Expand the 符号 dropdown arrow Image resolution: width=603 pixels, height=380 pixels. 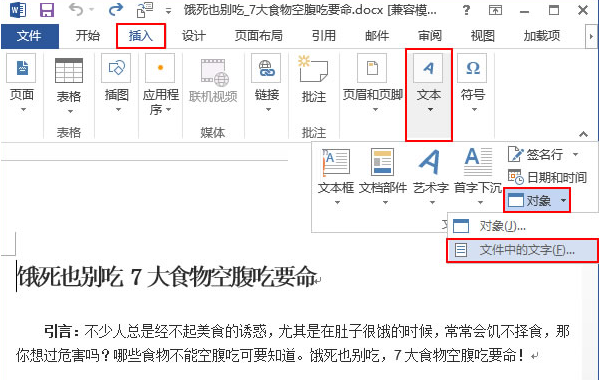[x=474, y=110]
